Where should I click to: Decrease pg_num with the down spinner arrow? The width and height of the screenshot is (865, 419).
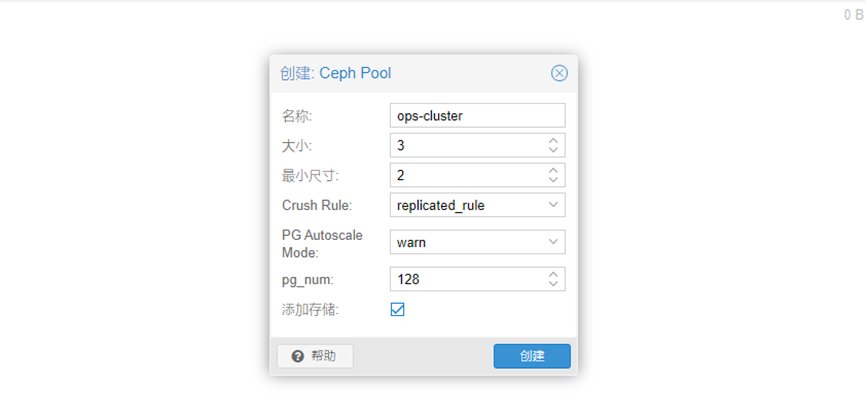click(x=553, y=284)
